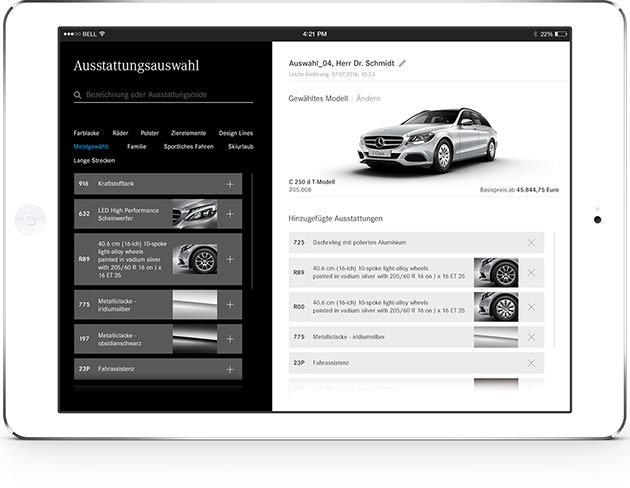Click the added equipment list scrollbar
Image resolution: width=630 pixels, height=488 pixels.
[x=554, y=290]
